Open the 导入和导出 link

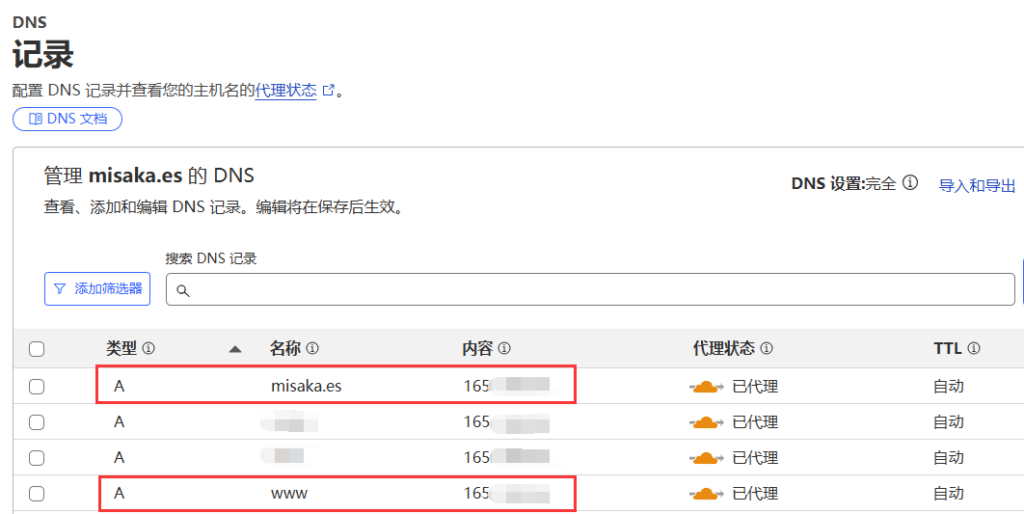coord(977,186)
